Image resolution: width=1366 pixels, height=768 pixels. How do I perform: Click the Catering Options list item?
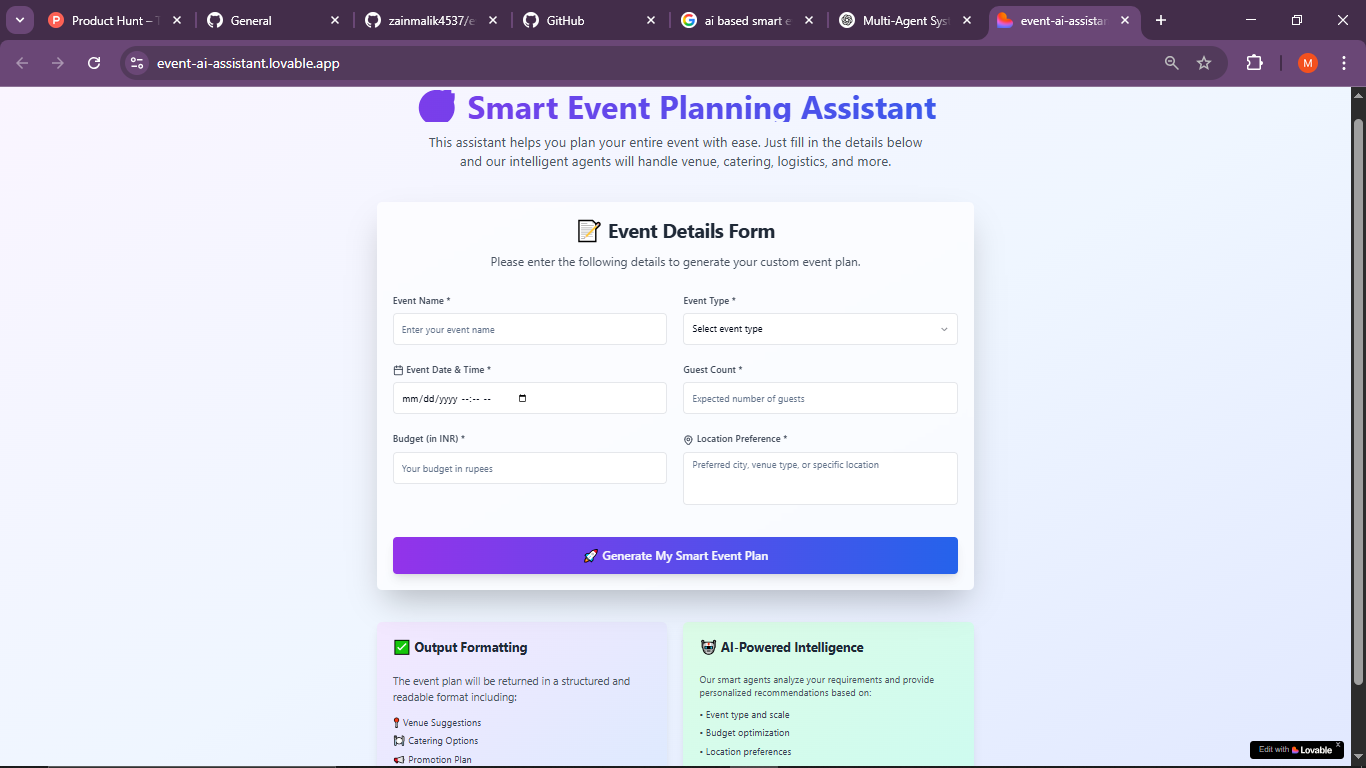coord(436,741)
